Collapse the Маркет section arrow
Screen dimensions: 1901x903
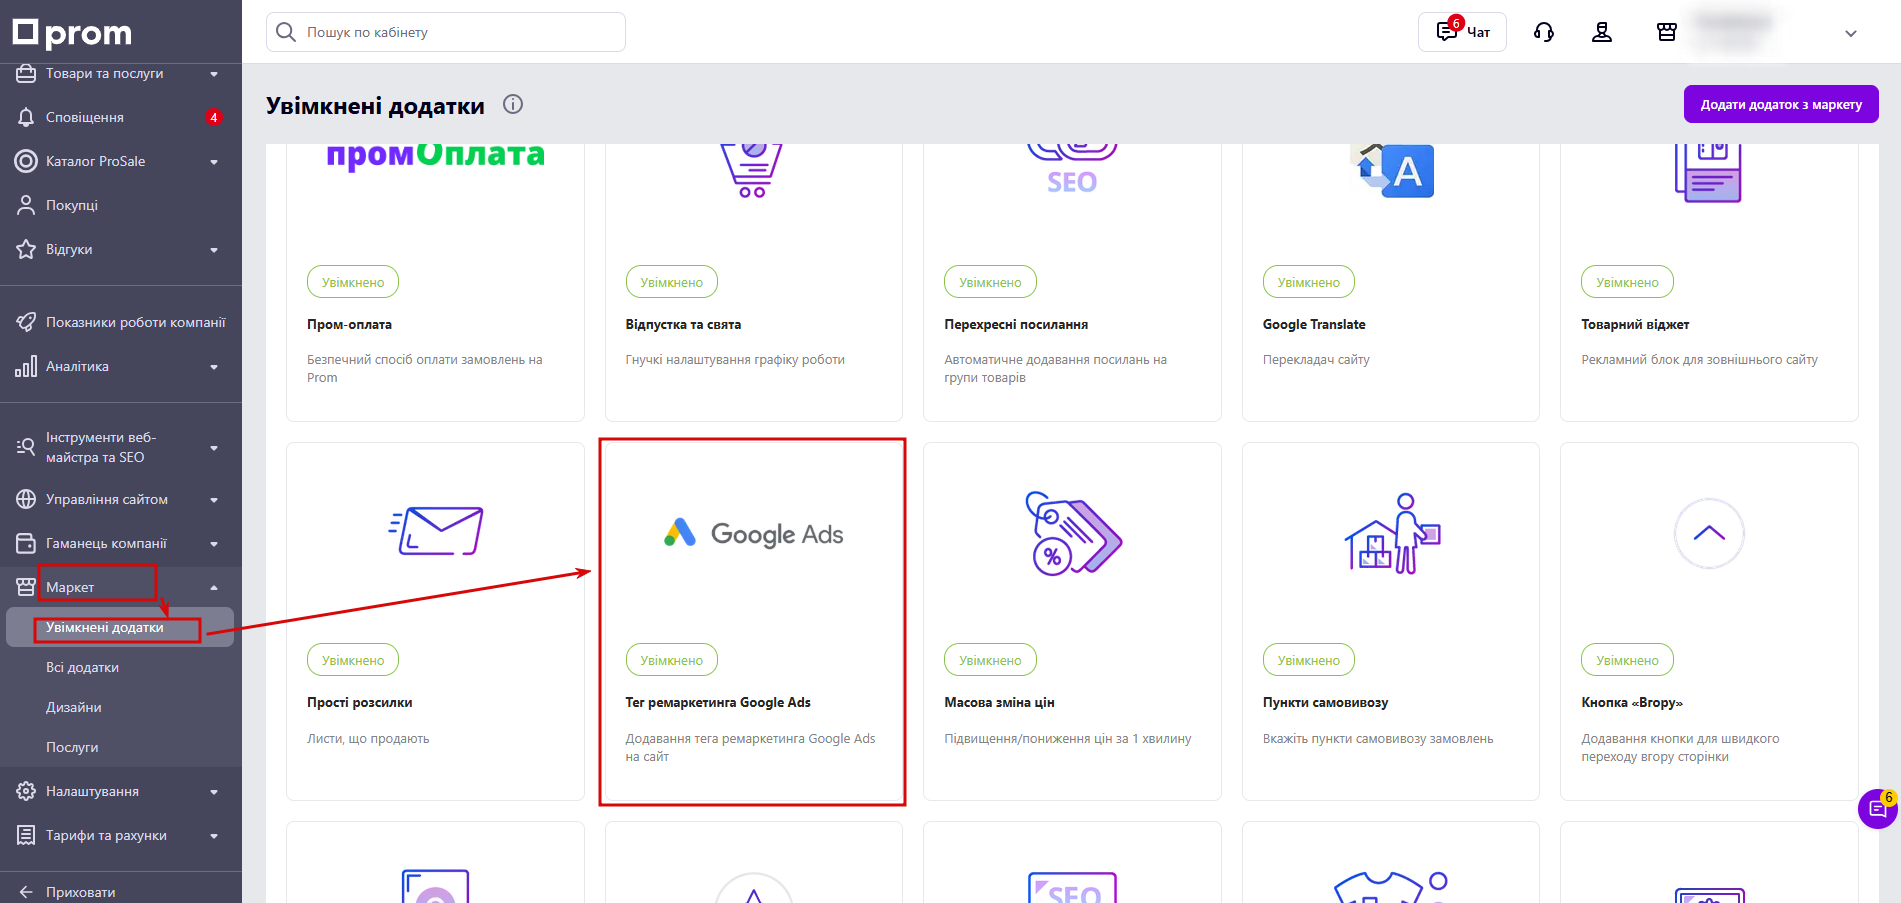coord(214,588)
